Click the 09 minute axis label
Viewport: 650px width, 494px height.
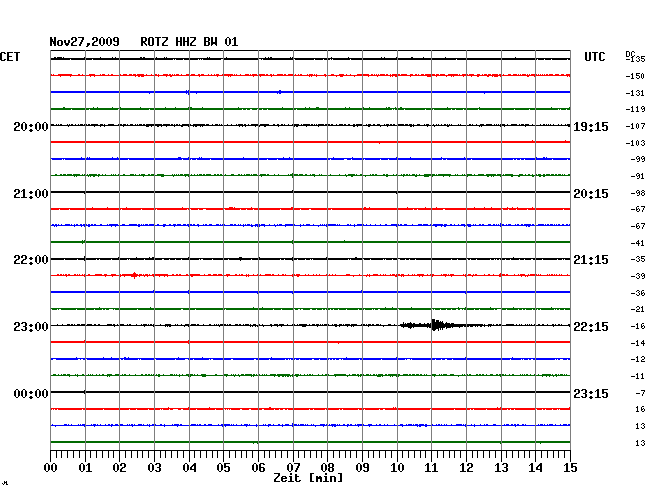coord(362,468)
